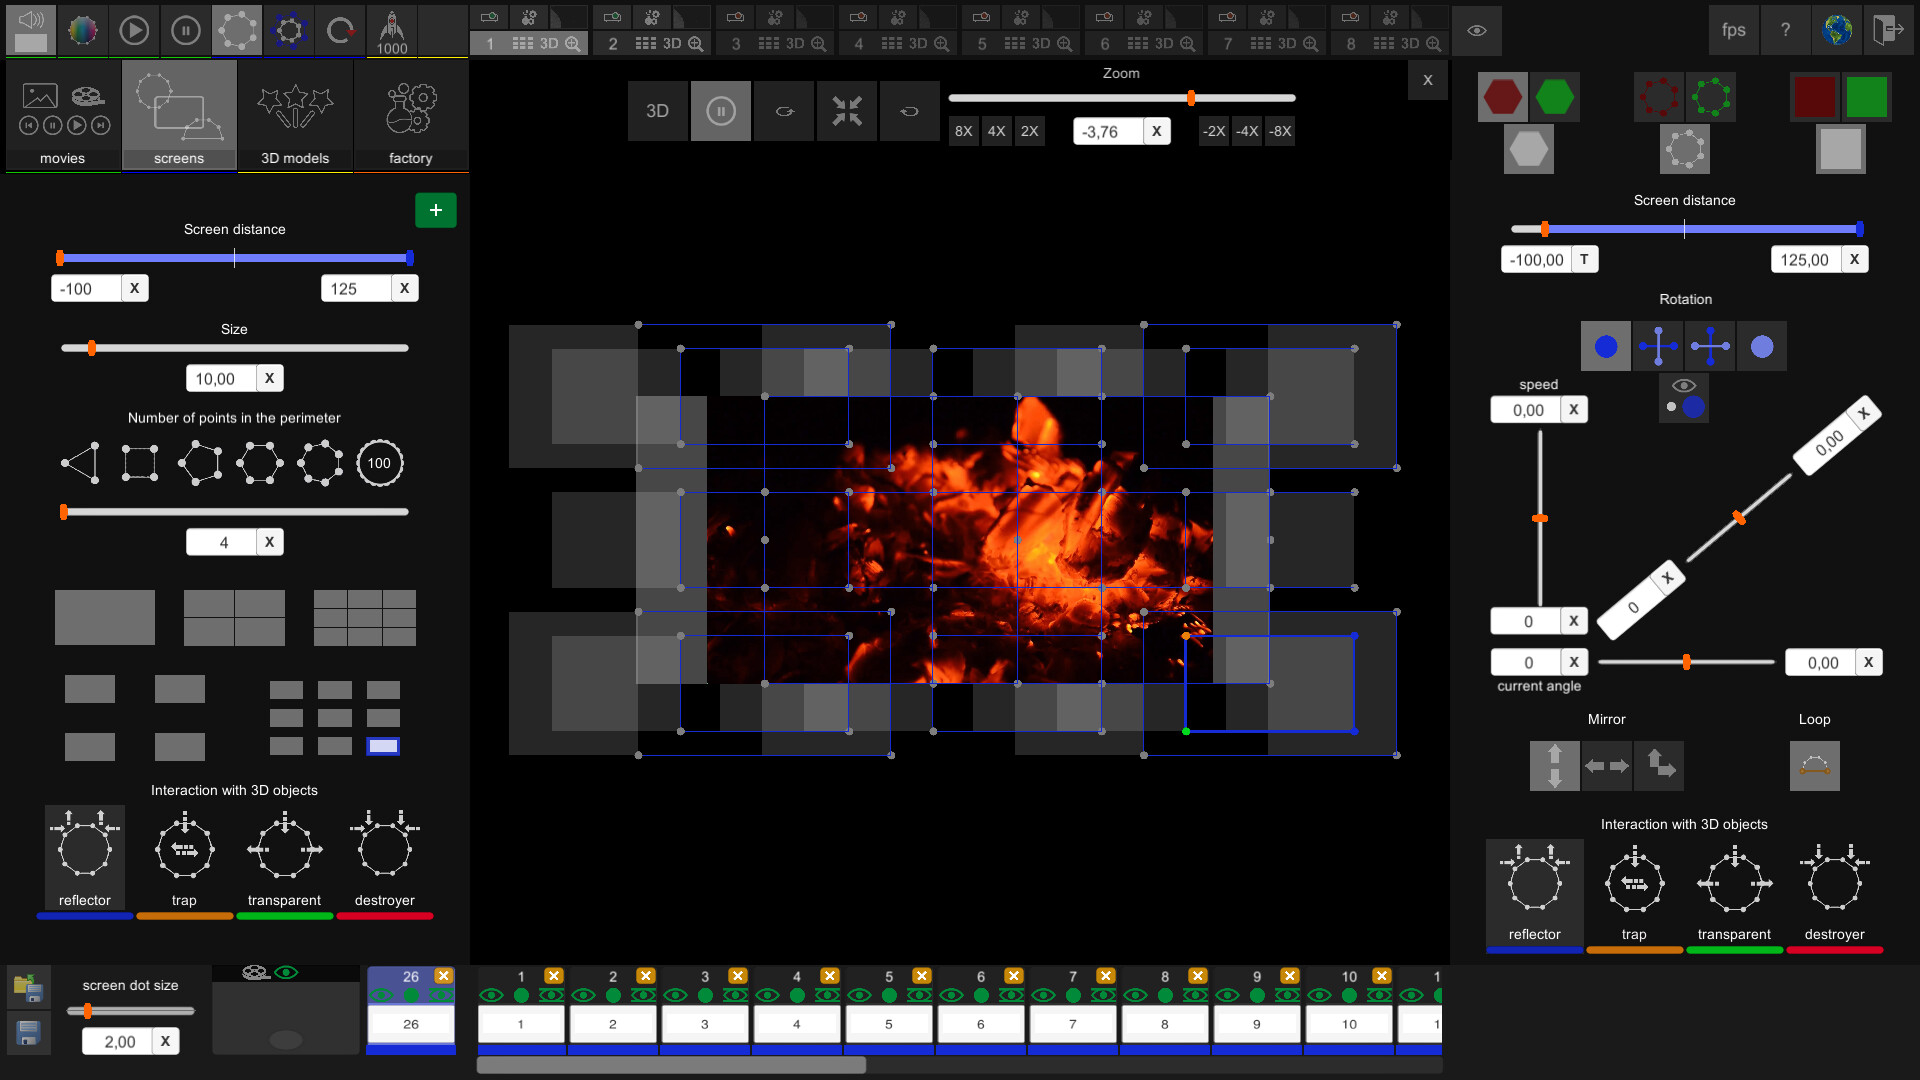Click the Size slider on the left panel
Screen dimensions: 1920x1080
tap(234, 348)
